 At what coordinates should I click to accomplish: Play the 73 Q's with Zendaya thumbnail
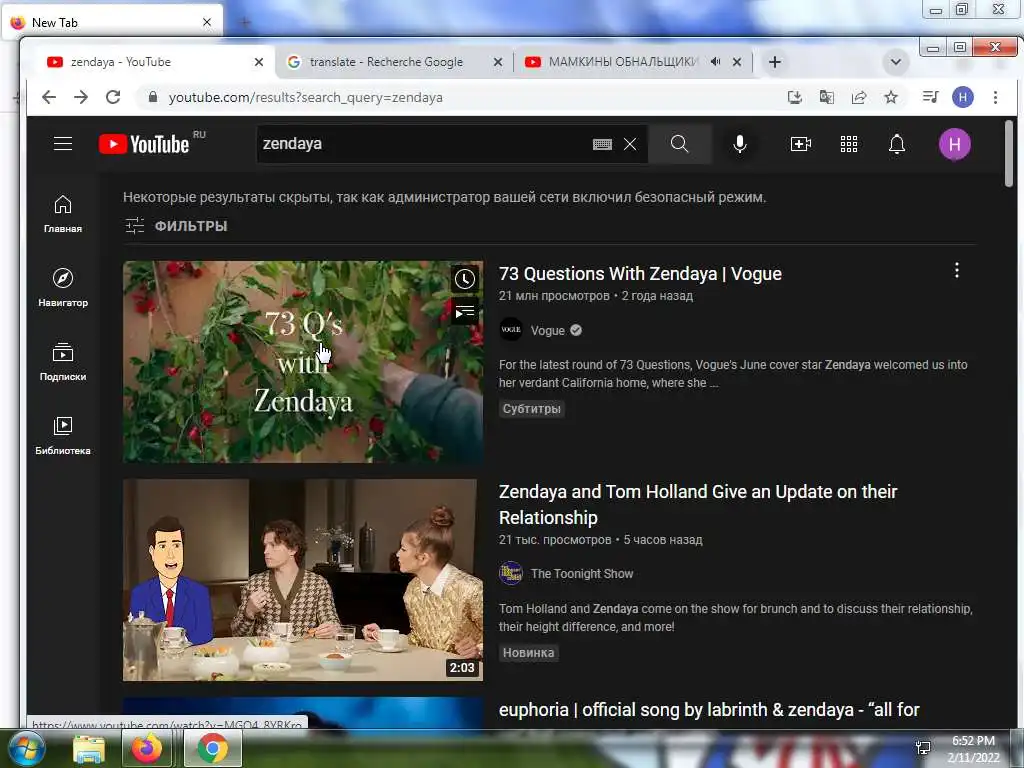pyautogui.click(x=303, y=362)
